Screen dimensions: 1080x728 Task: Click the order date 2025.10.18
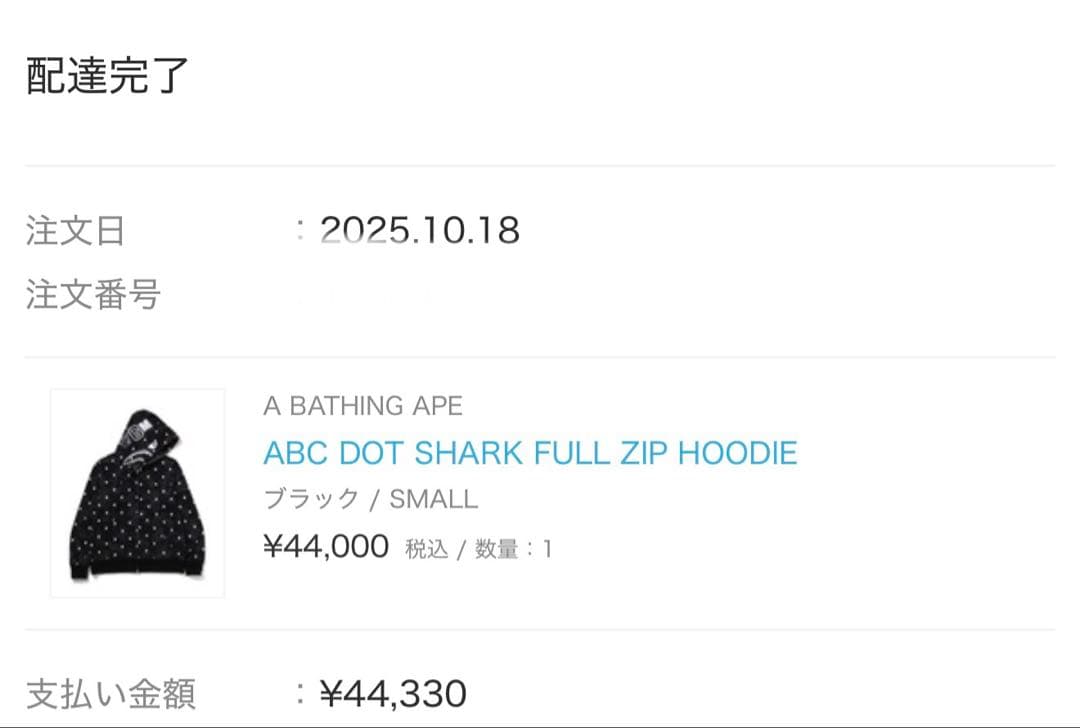[420, 230]
